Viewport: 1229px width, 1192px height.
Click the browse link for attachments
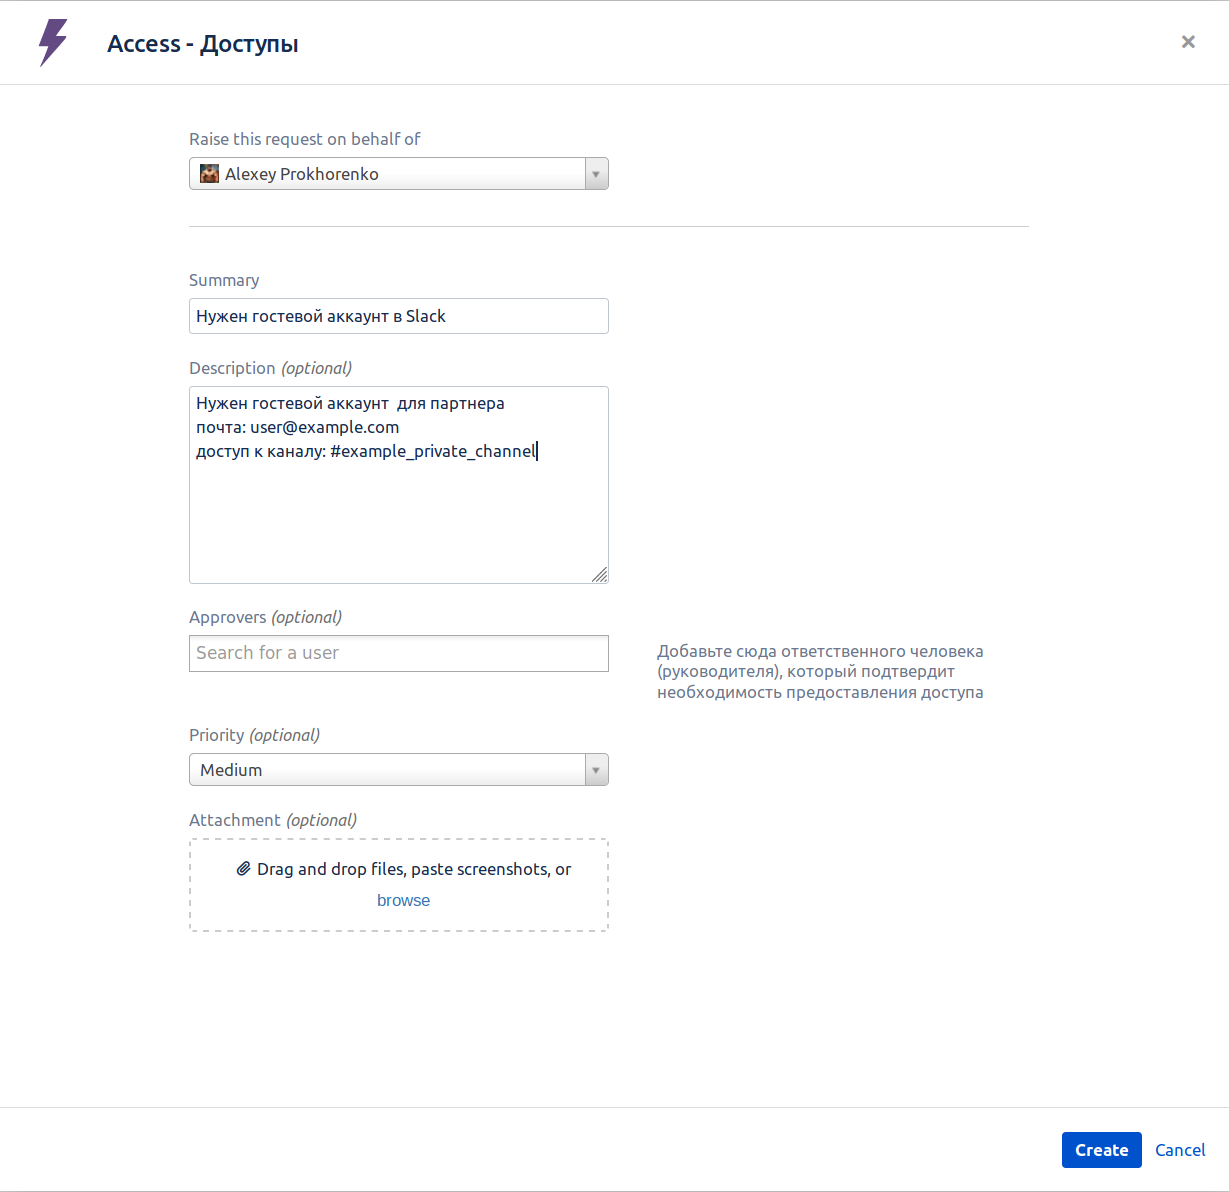(403, 900)
